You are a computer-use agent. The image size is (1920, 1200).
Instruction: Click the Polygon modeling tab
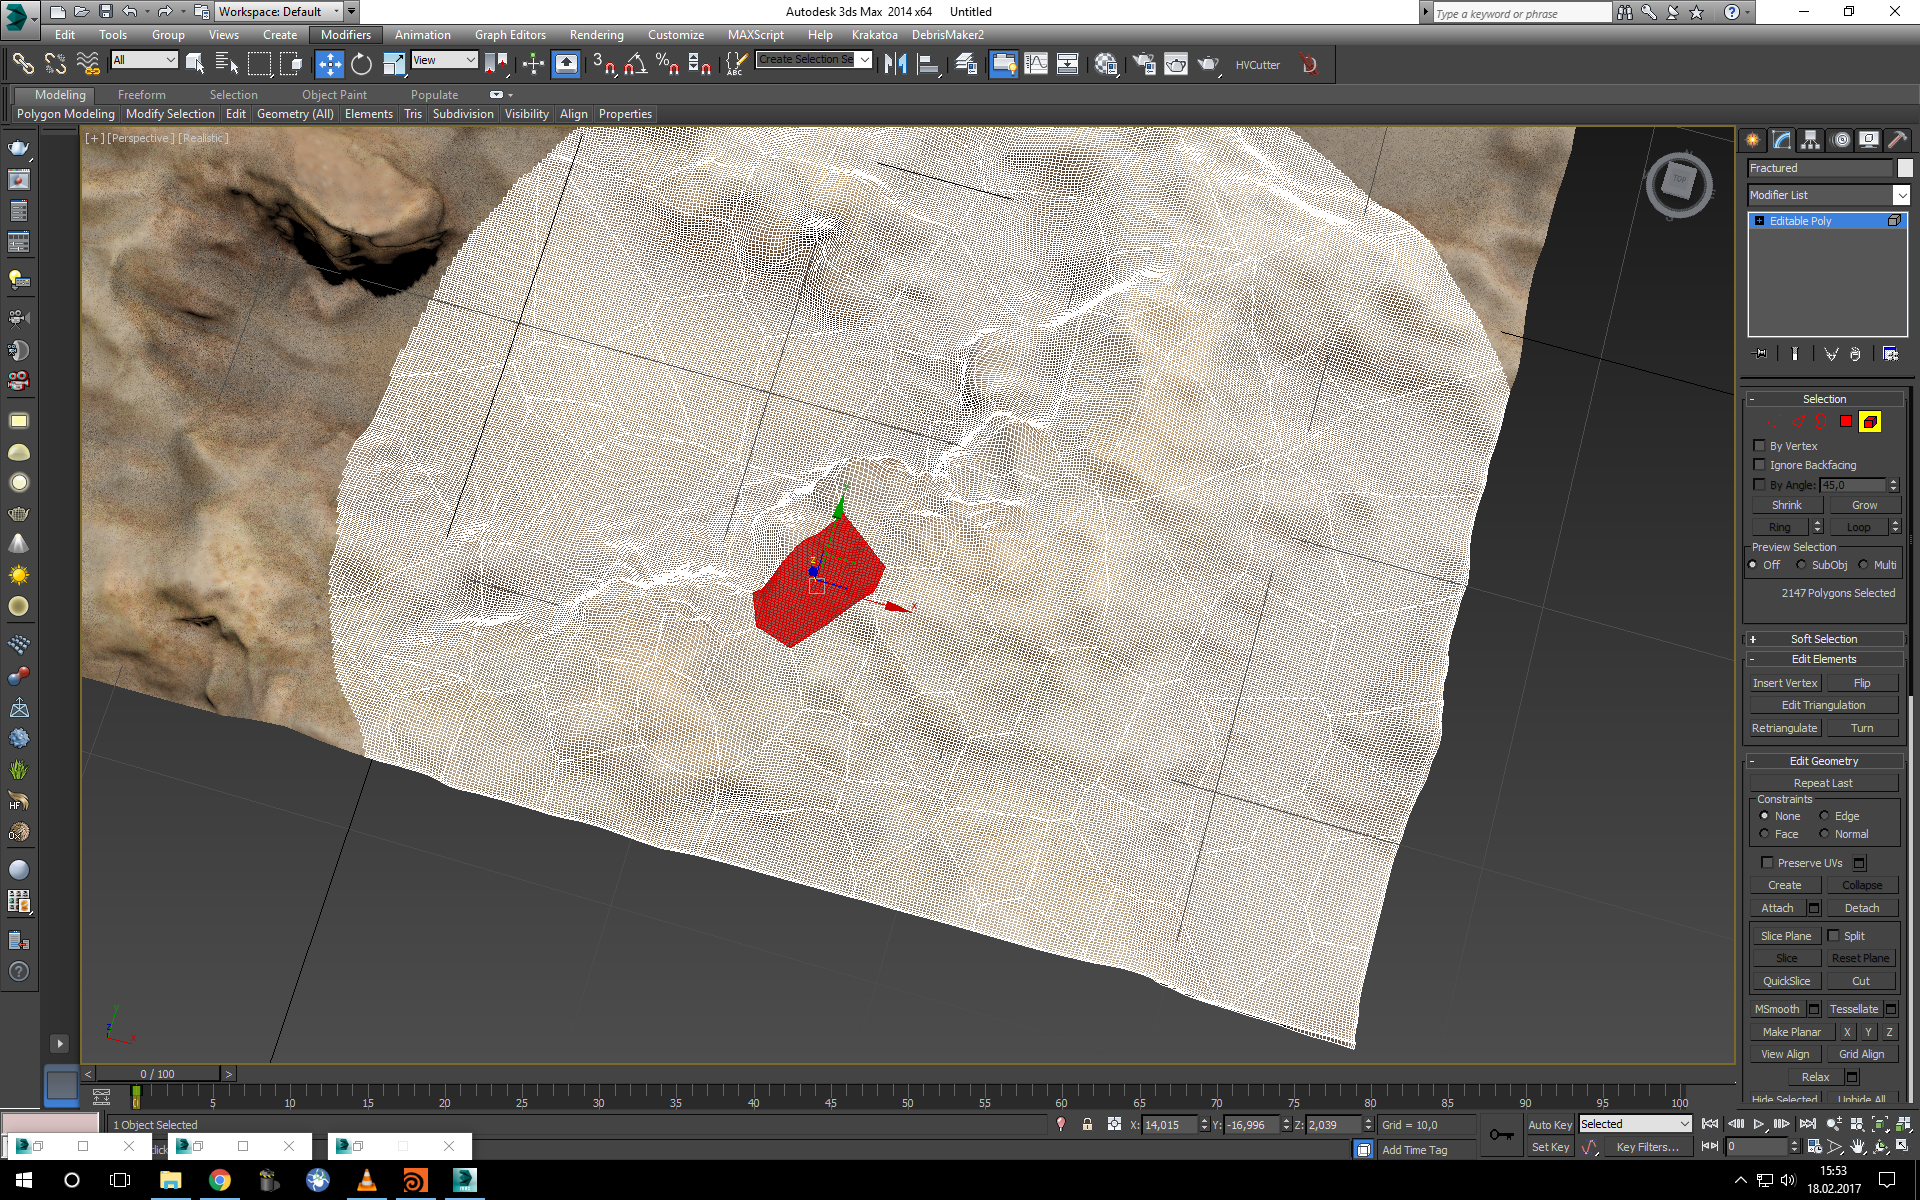point(65,113)
